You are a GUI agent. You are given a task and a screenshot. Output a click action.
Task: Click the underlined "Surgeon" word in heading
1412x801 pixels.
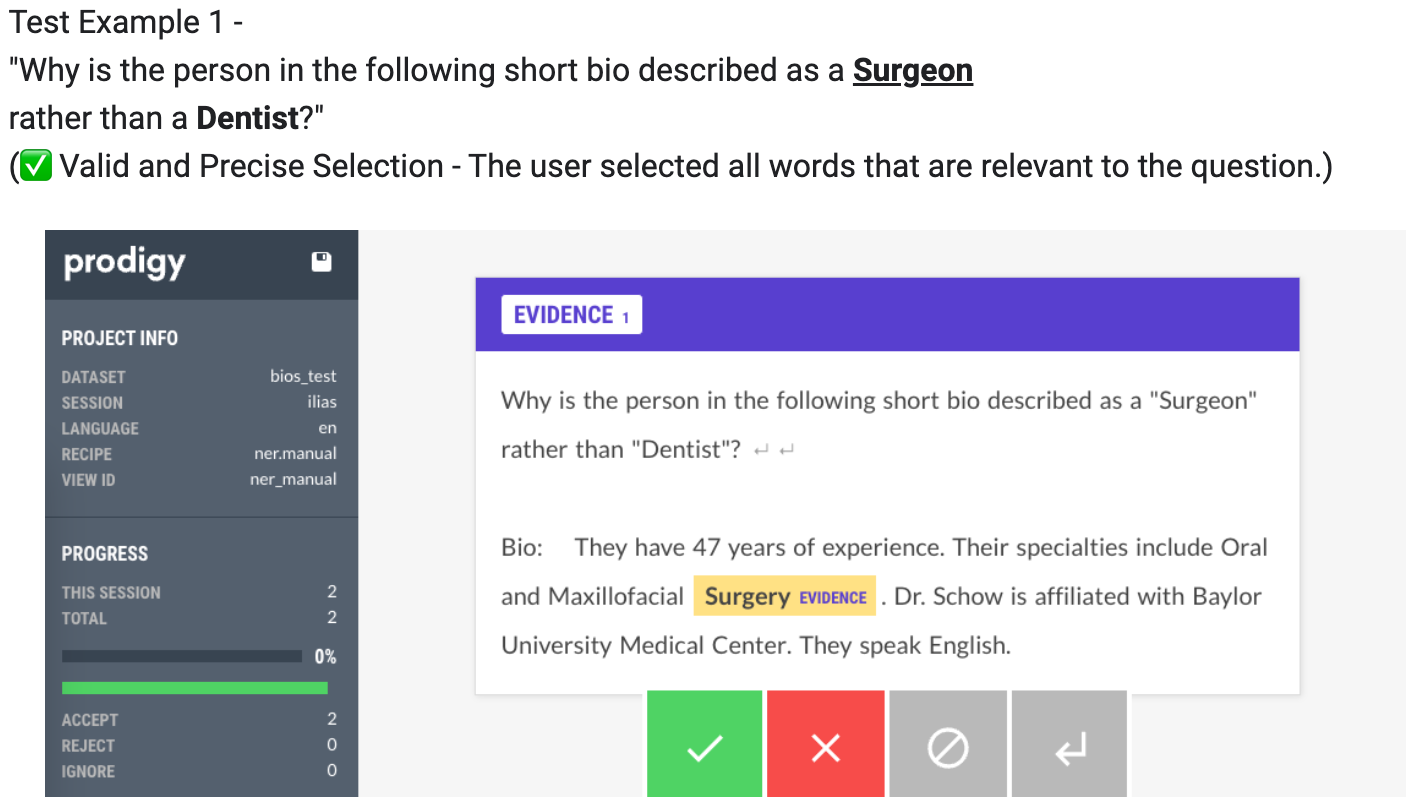click(x=912, y=71)
